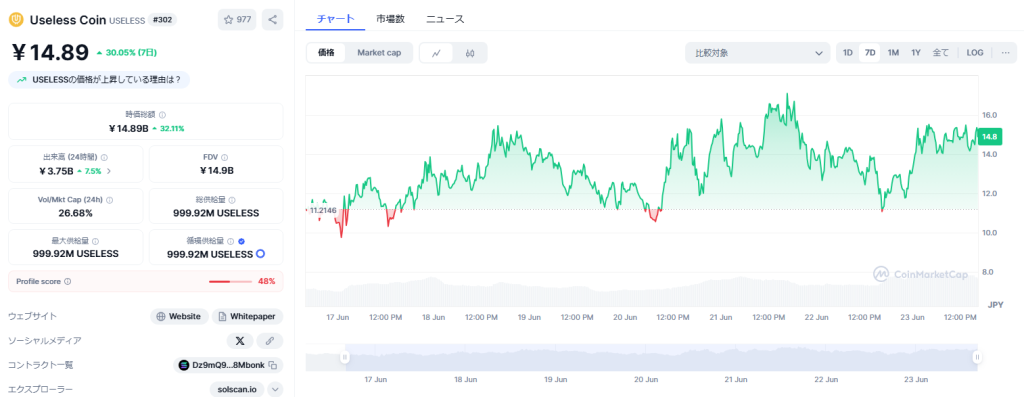Expand the explorer list chevron

pos(276,389)
